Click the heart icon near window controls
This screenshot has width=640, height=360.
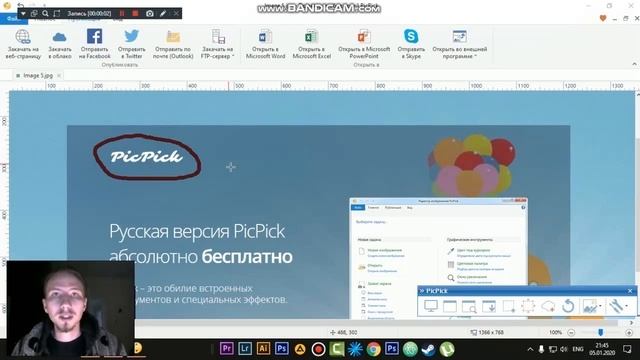(603, 18)
